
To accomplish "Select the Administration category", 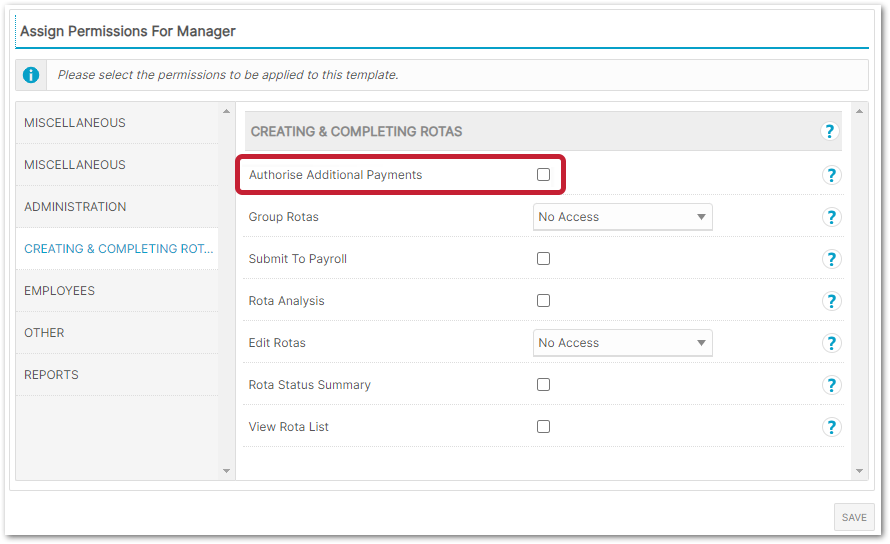I will tap(75, 207).
